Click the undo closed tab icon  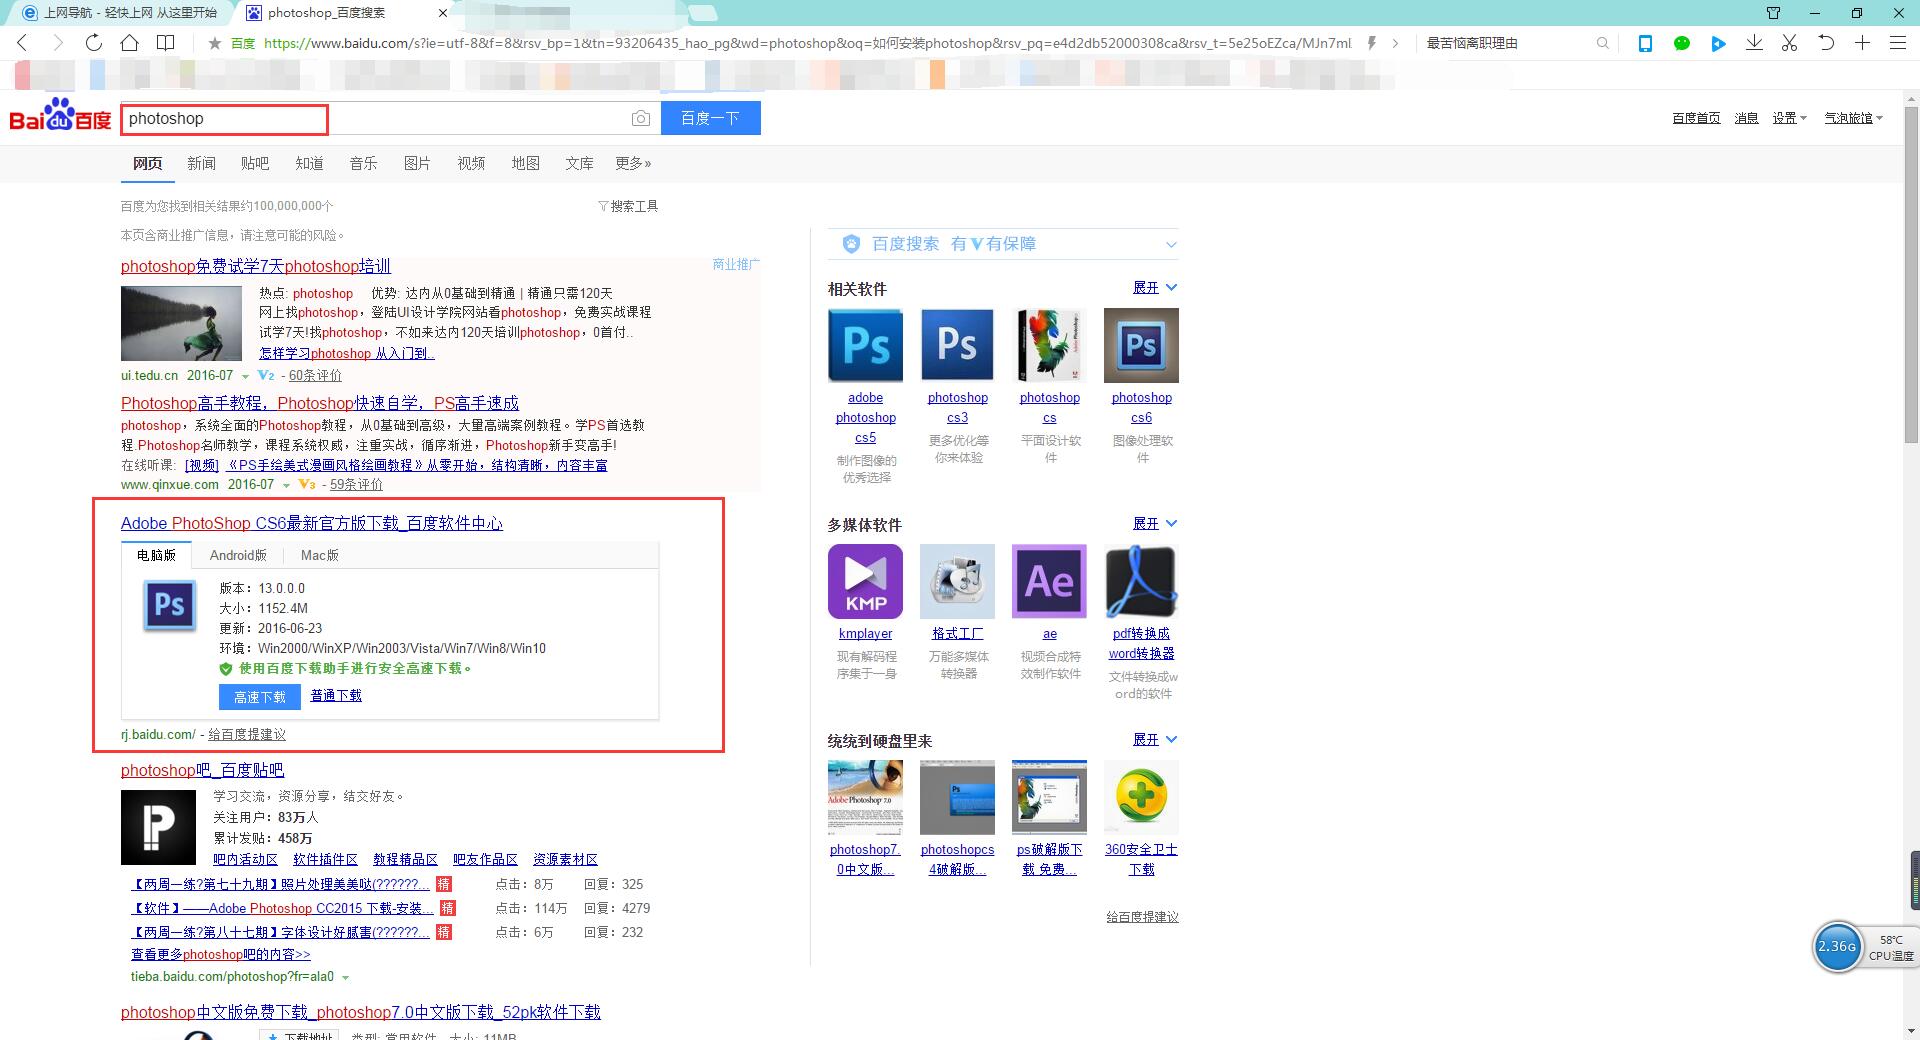tap(1826, 43)
